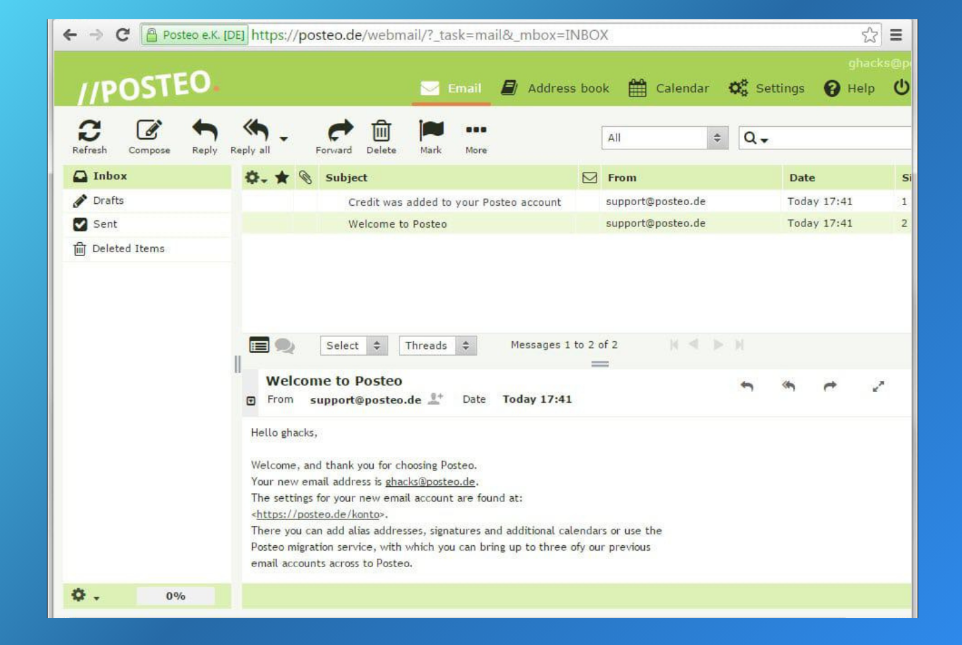Viewport: 962px width, 645px height.
Task: Open the All filter dropdown
Action: [x=664, y=138]
